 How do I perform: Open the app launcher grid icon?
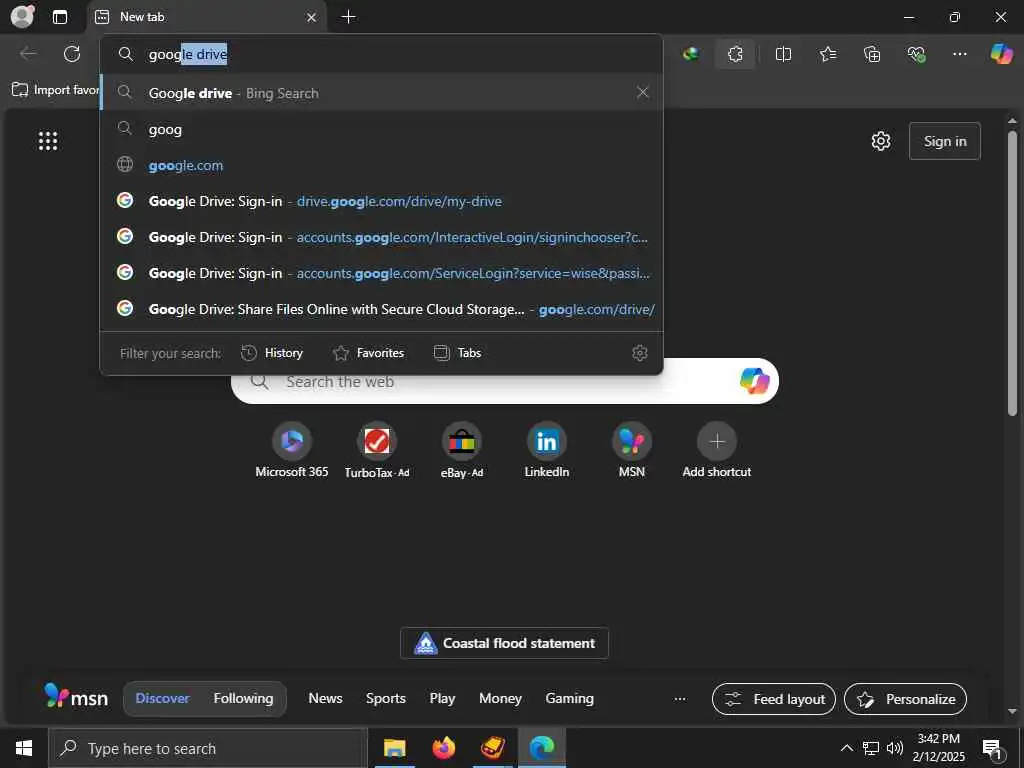pos(48,140)
